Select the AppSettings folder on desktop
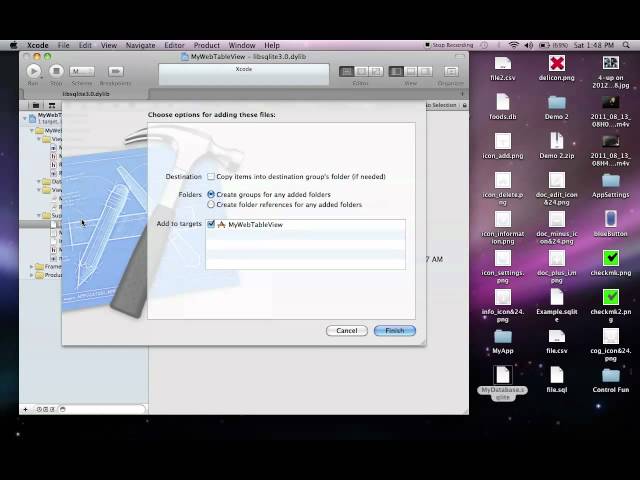The height and width of the screenshot is (480, 640). (611, 186)
